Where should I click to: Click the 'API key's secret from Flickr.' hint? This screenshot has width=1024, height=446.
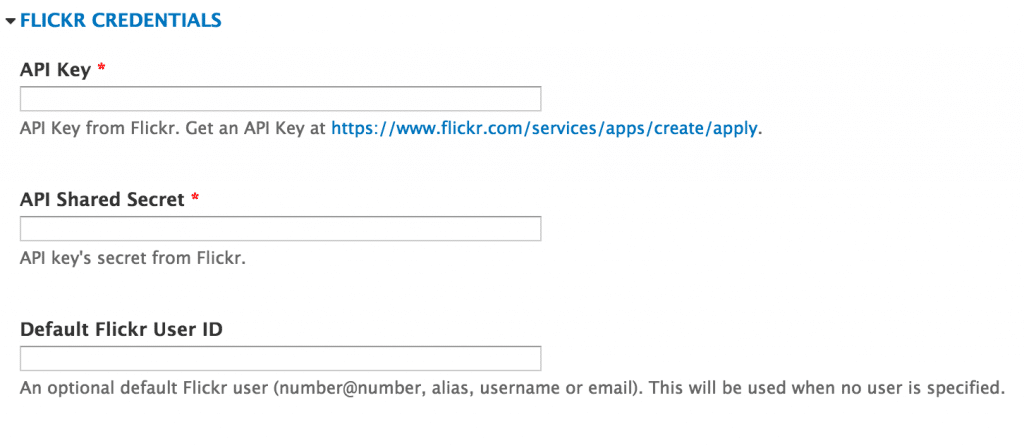click(133, 259)
